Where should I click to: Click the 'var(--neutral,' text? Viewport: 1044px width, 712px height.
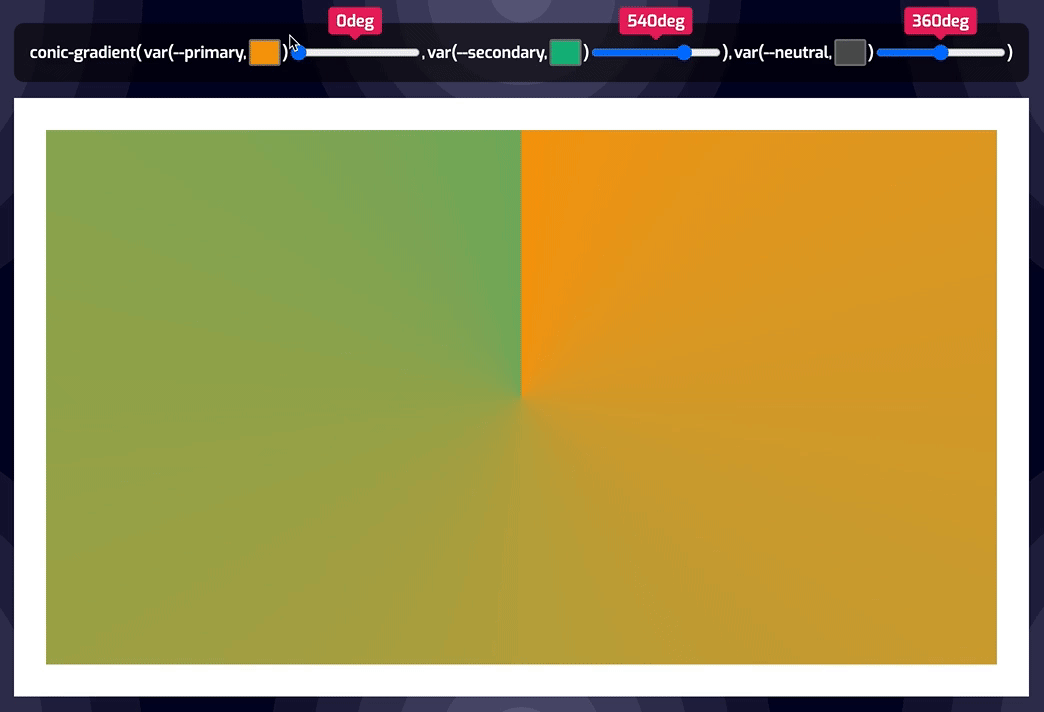[783, 53]
